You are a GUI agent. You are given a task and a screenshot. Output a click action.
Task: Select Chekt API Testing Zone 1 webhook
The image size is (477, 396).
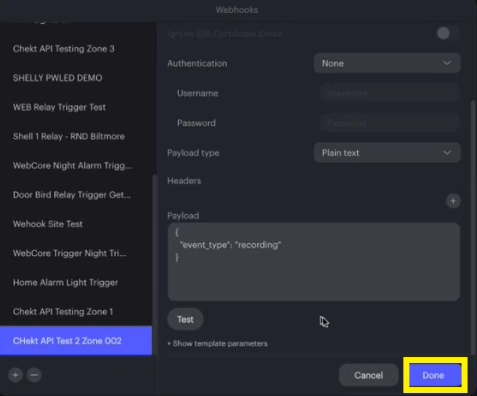click(x=76, y=312)
